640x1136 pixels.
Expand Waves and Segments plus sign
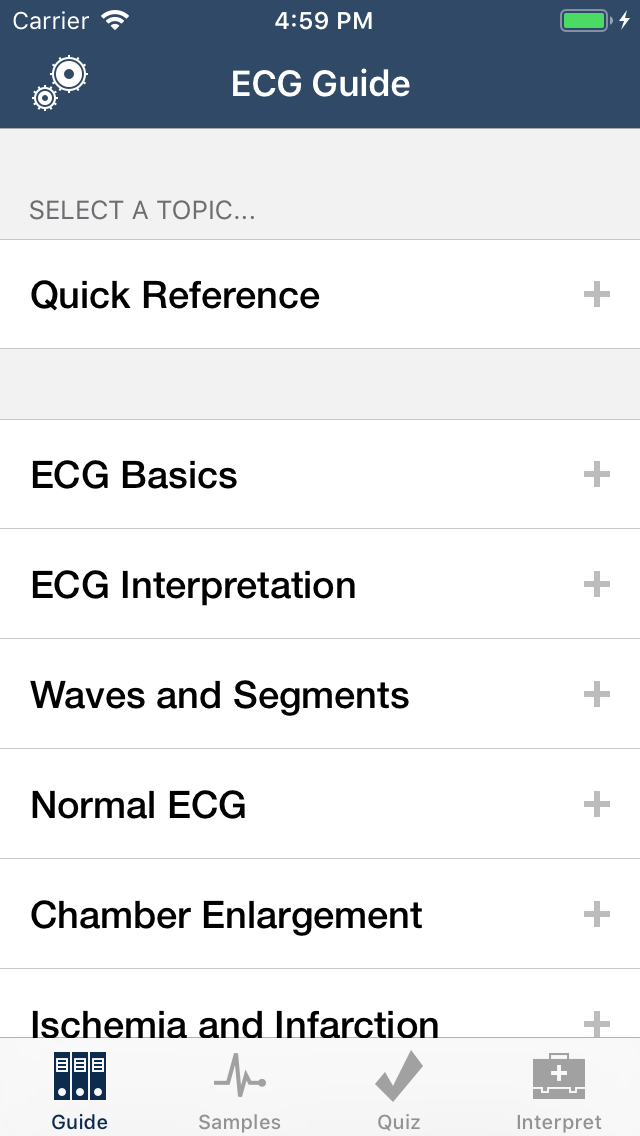tap(597, 695)
